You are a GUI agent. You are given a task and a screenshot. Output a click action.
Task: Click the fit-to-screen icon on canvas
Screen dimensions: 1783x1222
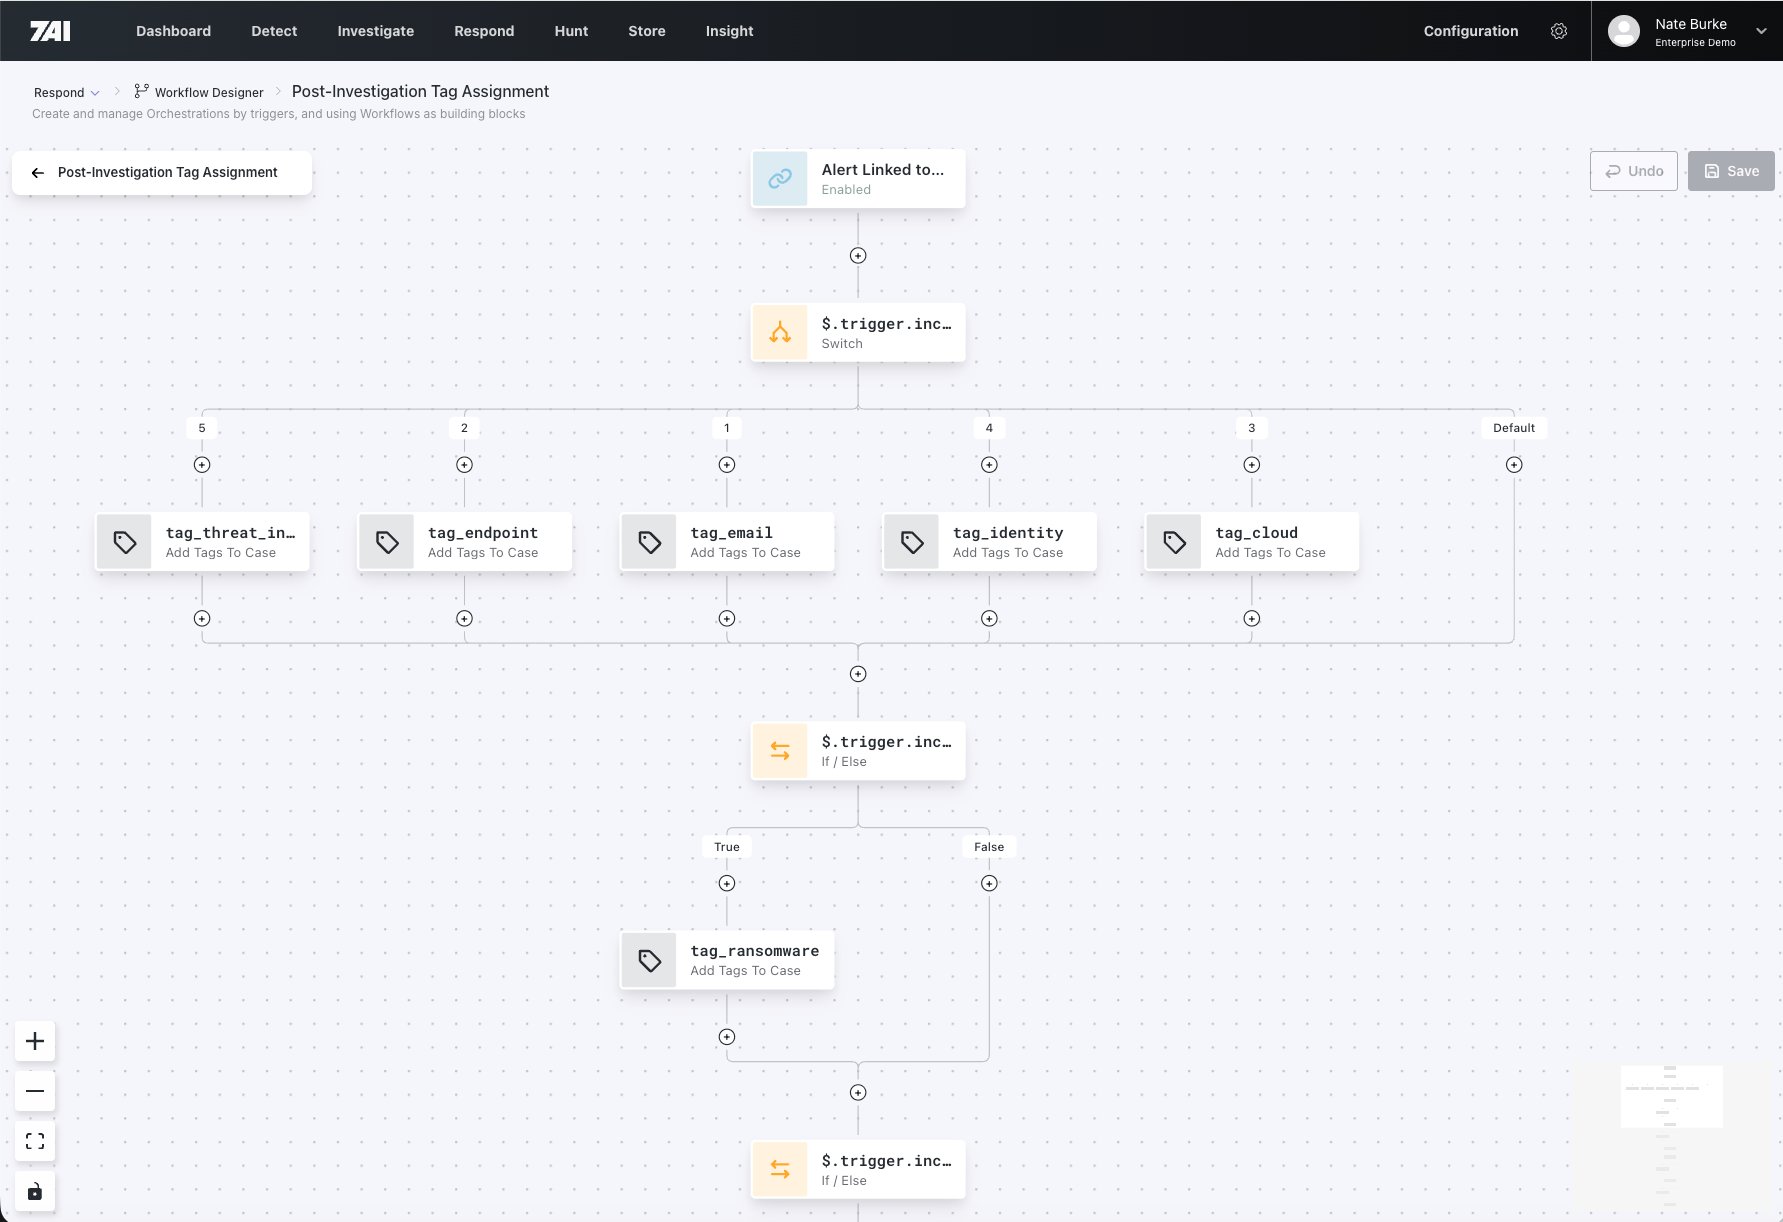35,1141
